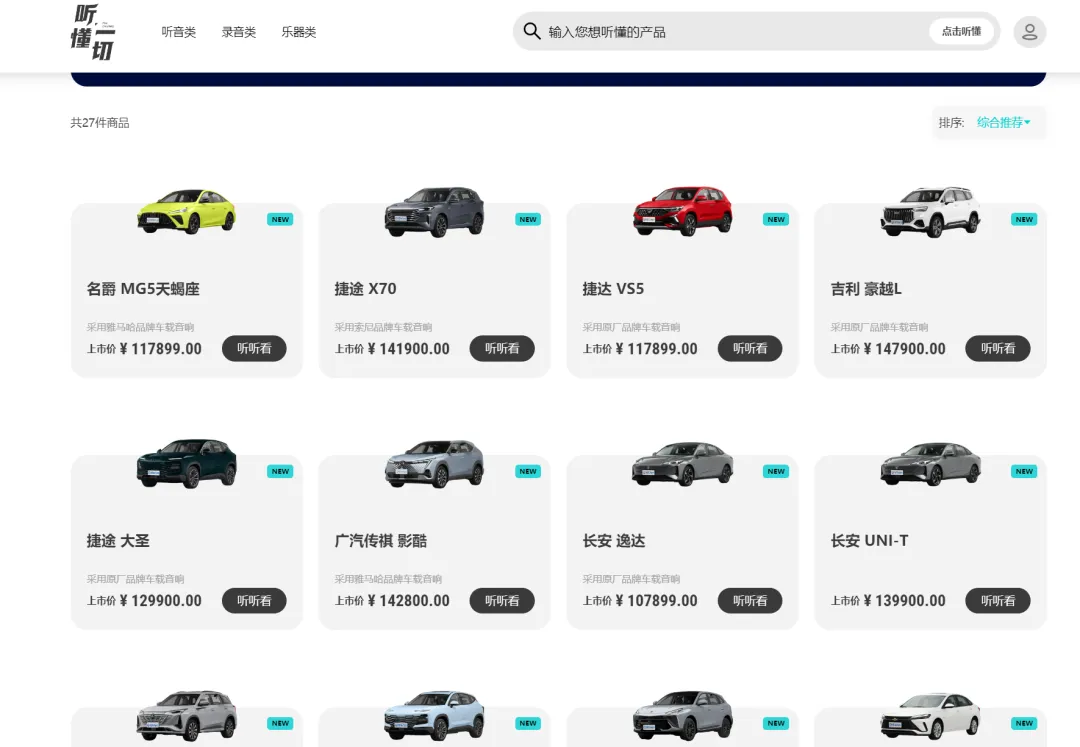Click 听听看 for 名爵 MG5天蝎座
Screen dimensions: 1080x747
[x=254, y=348]
